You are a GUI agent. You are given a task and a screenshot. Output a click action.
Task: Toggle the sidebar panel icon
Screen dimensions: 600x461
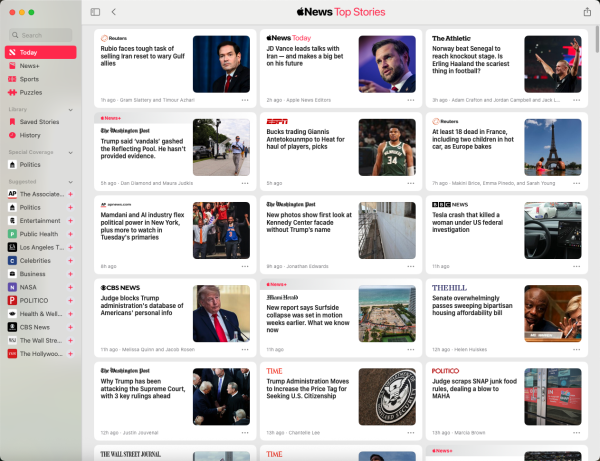95,12
